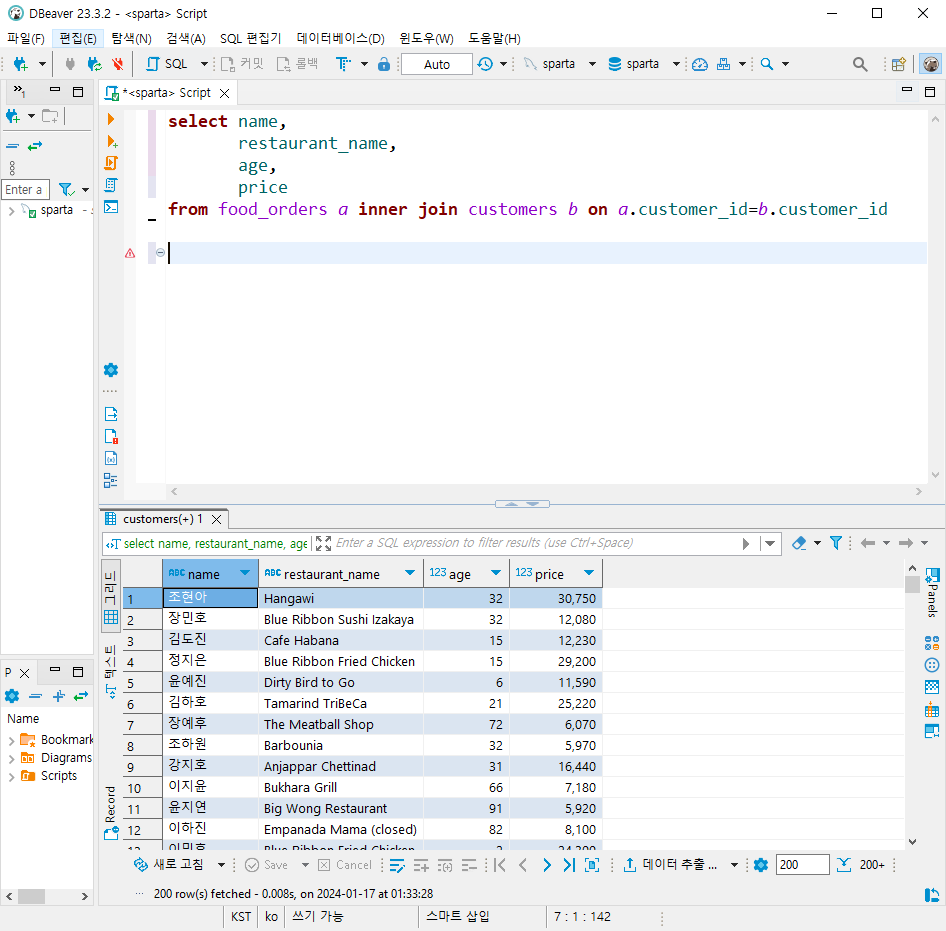Click the results vertical scrollbar thumb
The width and height of the screenshot is (946, 931).
[912, 585]
